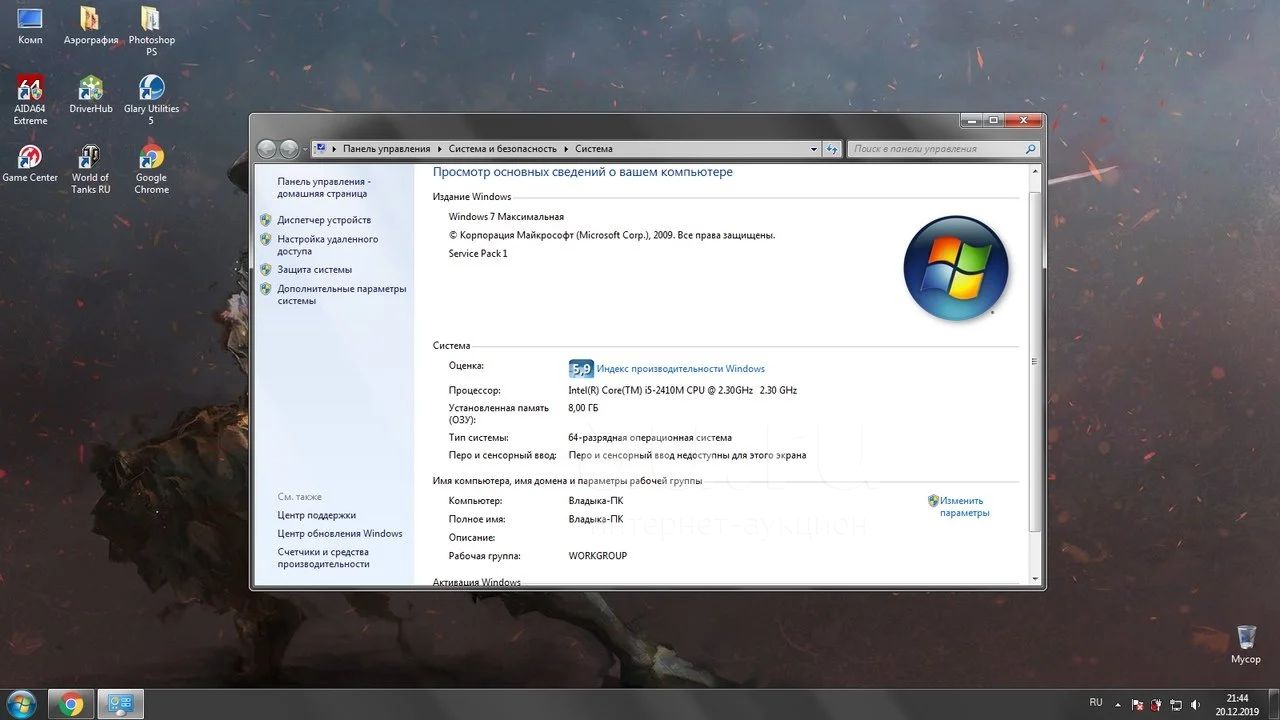The image size is (1280, 720).
Task: Open the Photoshop PS desktop folder
Action: [151, 32]
